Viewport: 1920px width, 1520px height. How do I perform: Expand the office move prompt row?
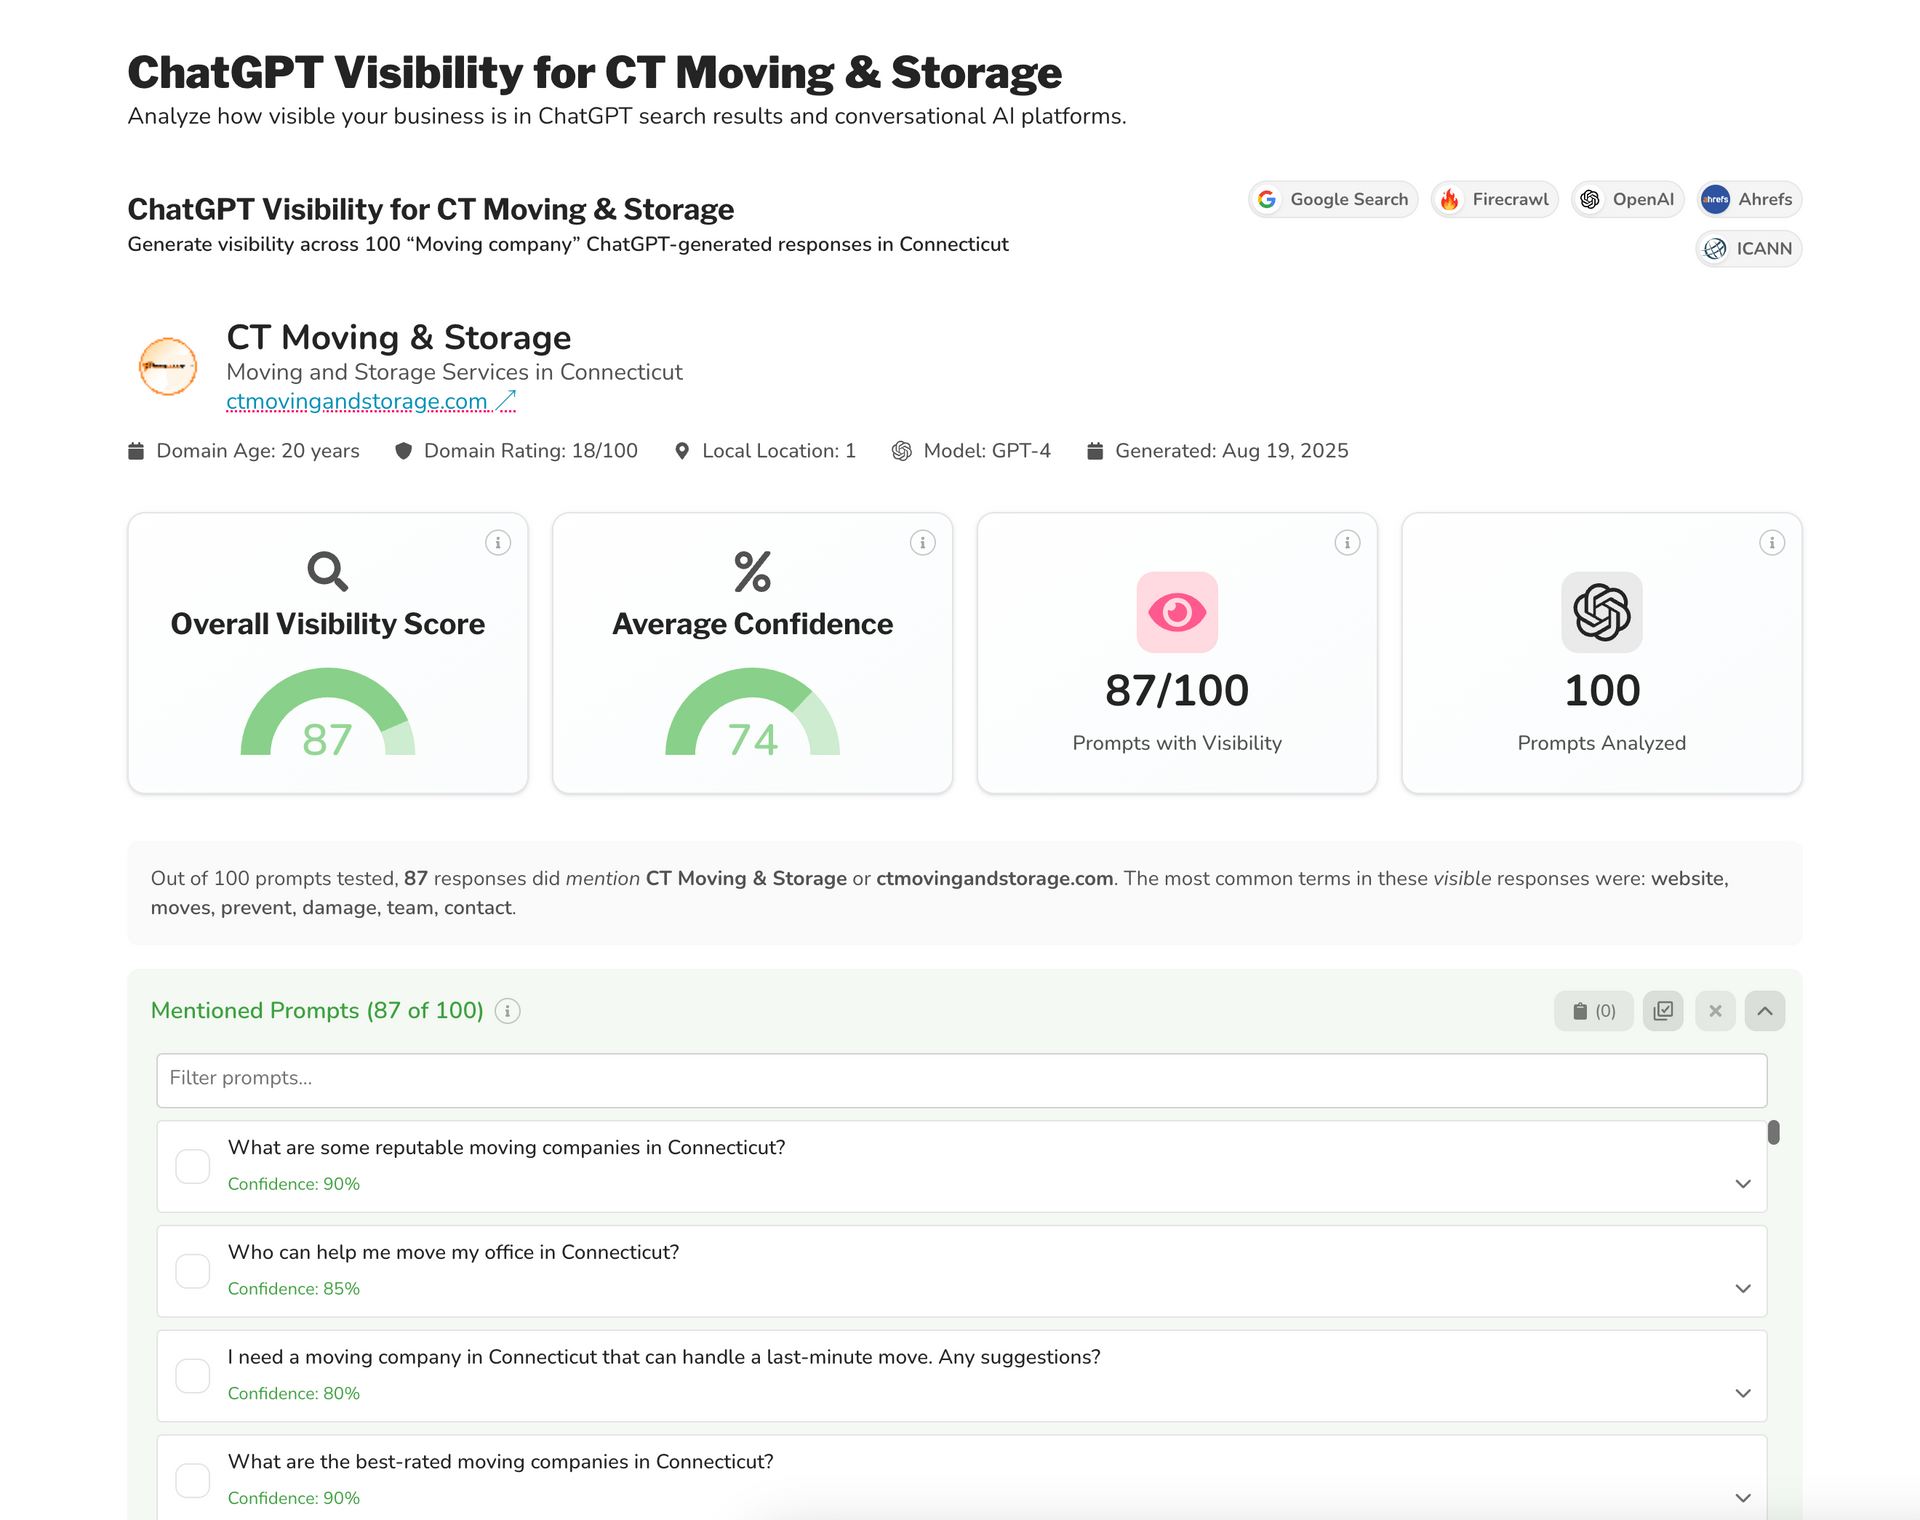point(1743,1289)
